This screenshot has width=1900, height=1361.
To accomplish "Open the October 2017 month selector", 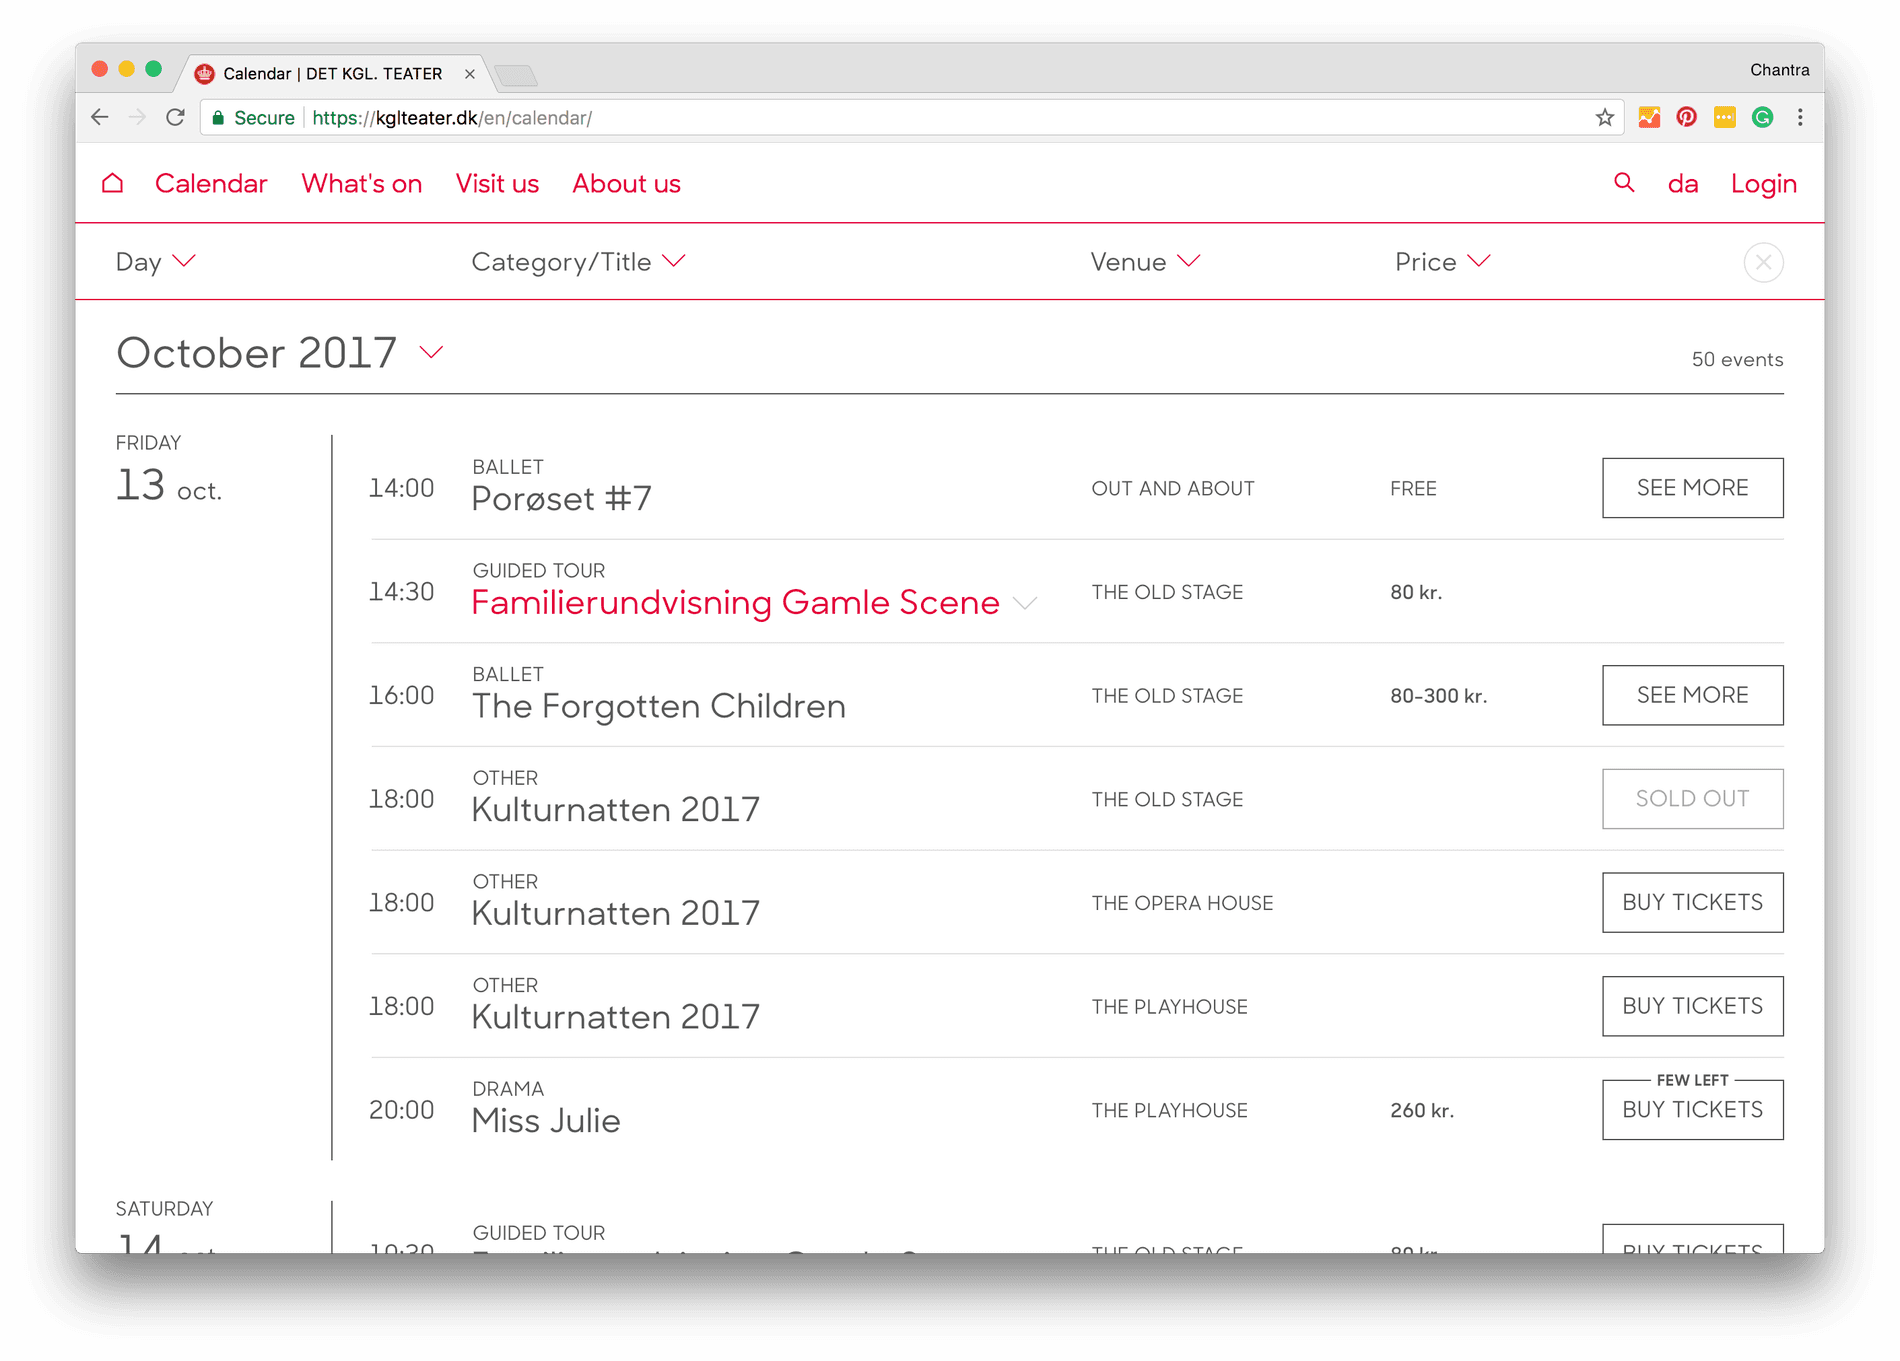I will (432, 352).
